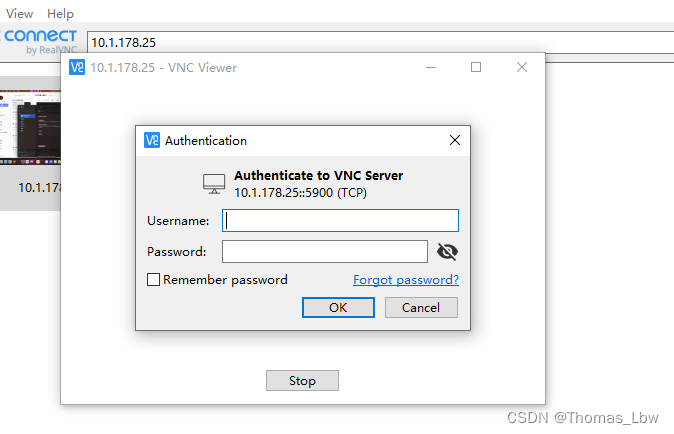Open the Forgot password link
Image resolution: width=674 pixels, height=434 pixels.
[x=406, y=280]
